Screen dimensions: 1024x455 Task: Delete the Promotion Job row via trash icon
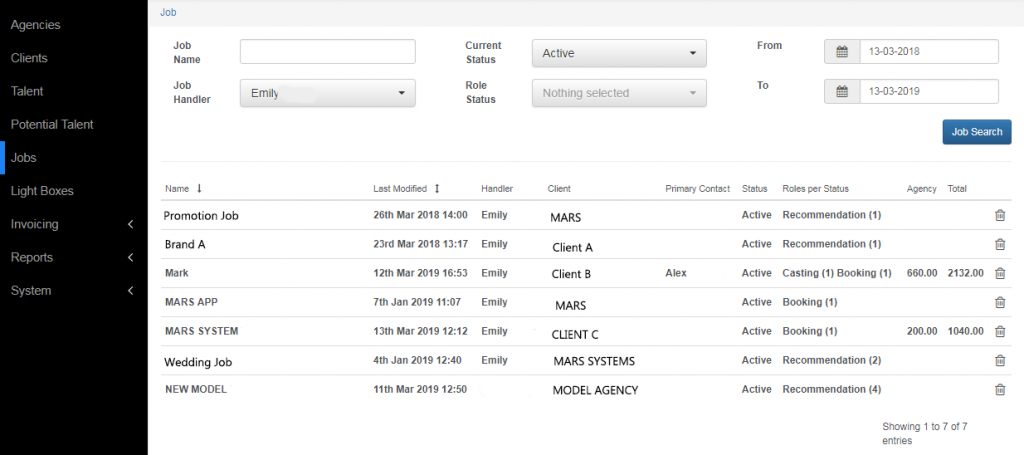[x=999, y=215]
